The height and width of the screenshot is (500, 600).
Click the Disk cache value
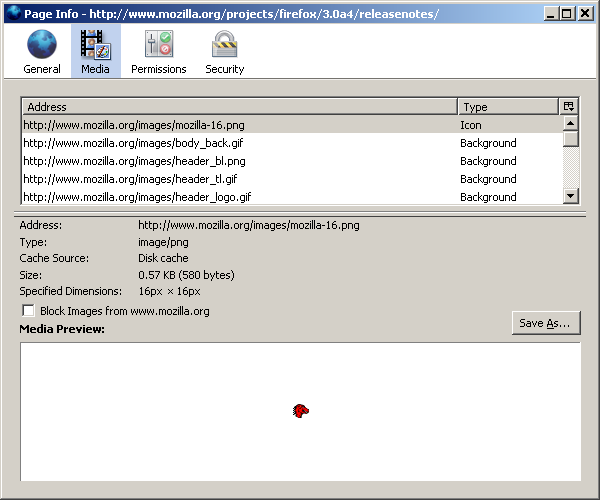pyautogui.click(x=163, y=258)
